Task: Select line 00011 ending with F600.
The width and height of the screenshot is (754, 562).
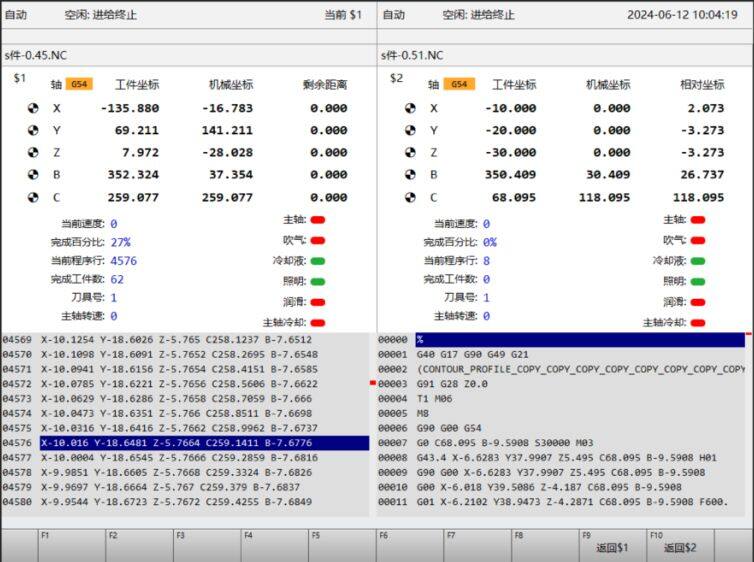Action: coord(561,501)
